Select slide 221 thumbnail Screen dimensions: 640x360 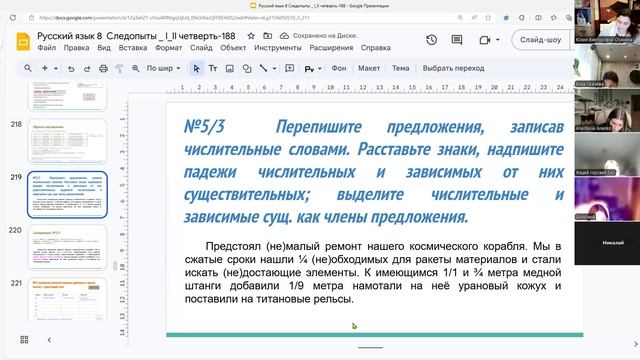(x=67, y=300)
